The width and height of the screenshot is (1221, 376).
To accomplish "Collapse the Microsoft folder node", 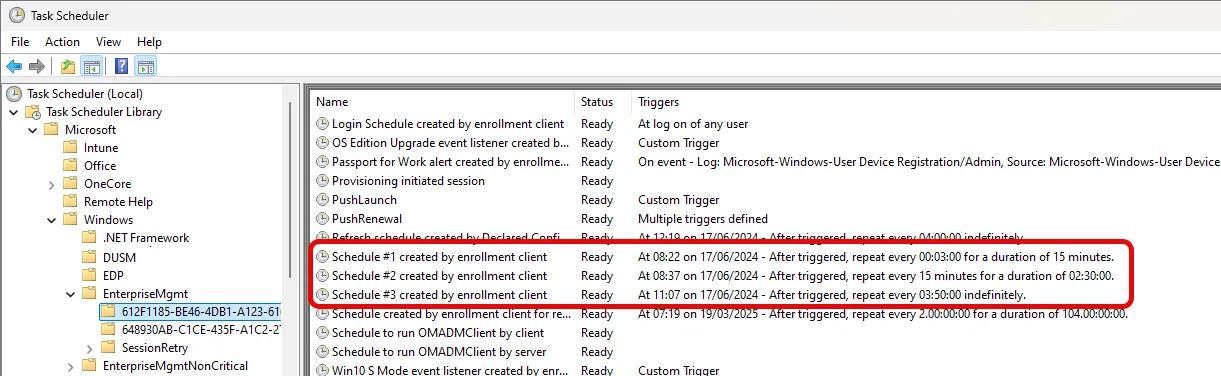I will pos(33,130).
